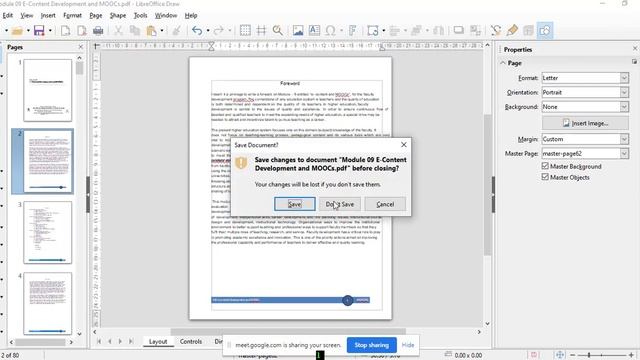640x360 pixels.
Task: Open the View menu
Action: (x=27, y=16)
